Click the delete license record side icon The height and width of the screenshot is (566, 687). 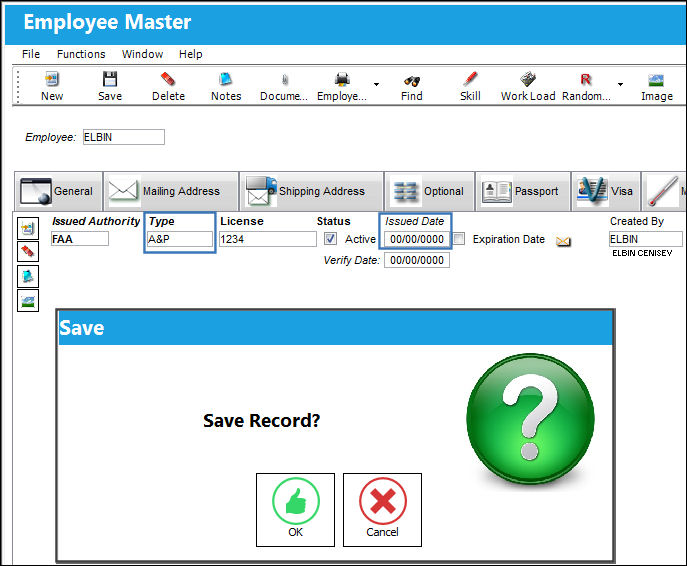[28, 252]
